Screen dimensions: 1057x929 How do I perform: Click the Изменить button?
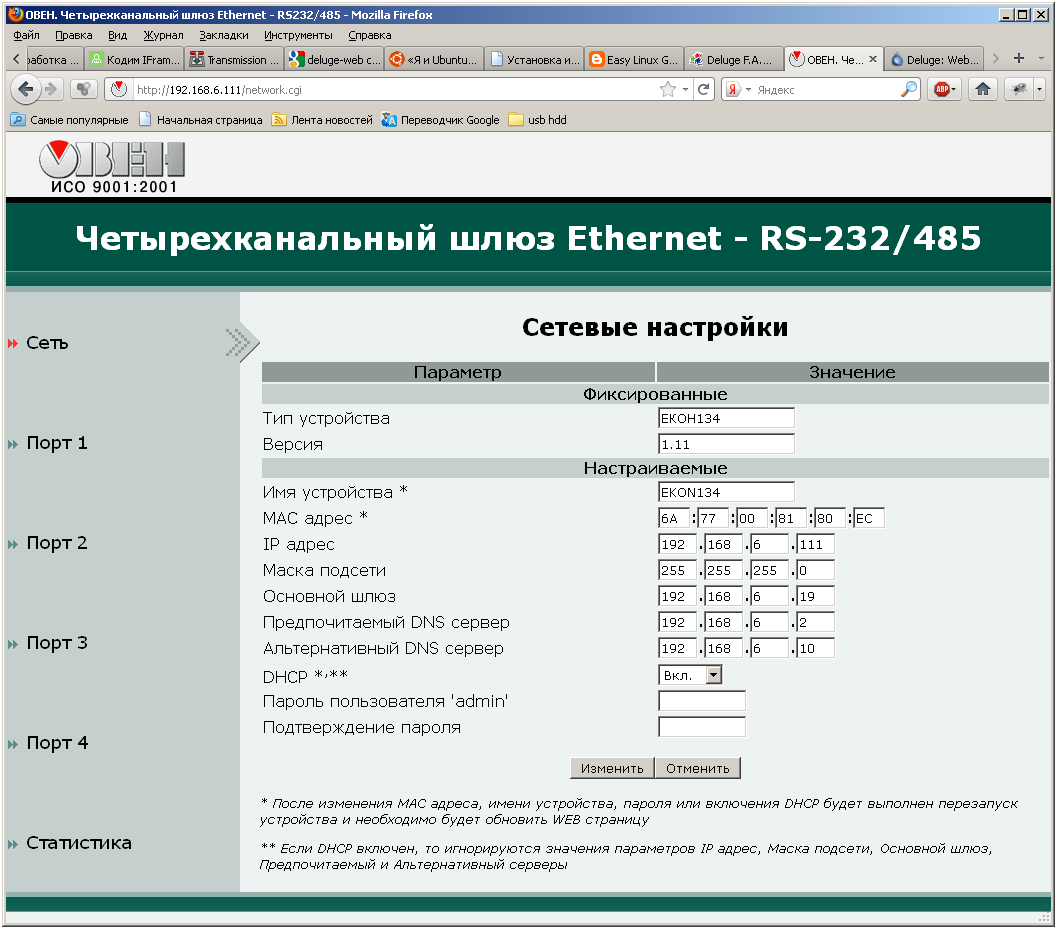(611, 768)
